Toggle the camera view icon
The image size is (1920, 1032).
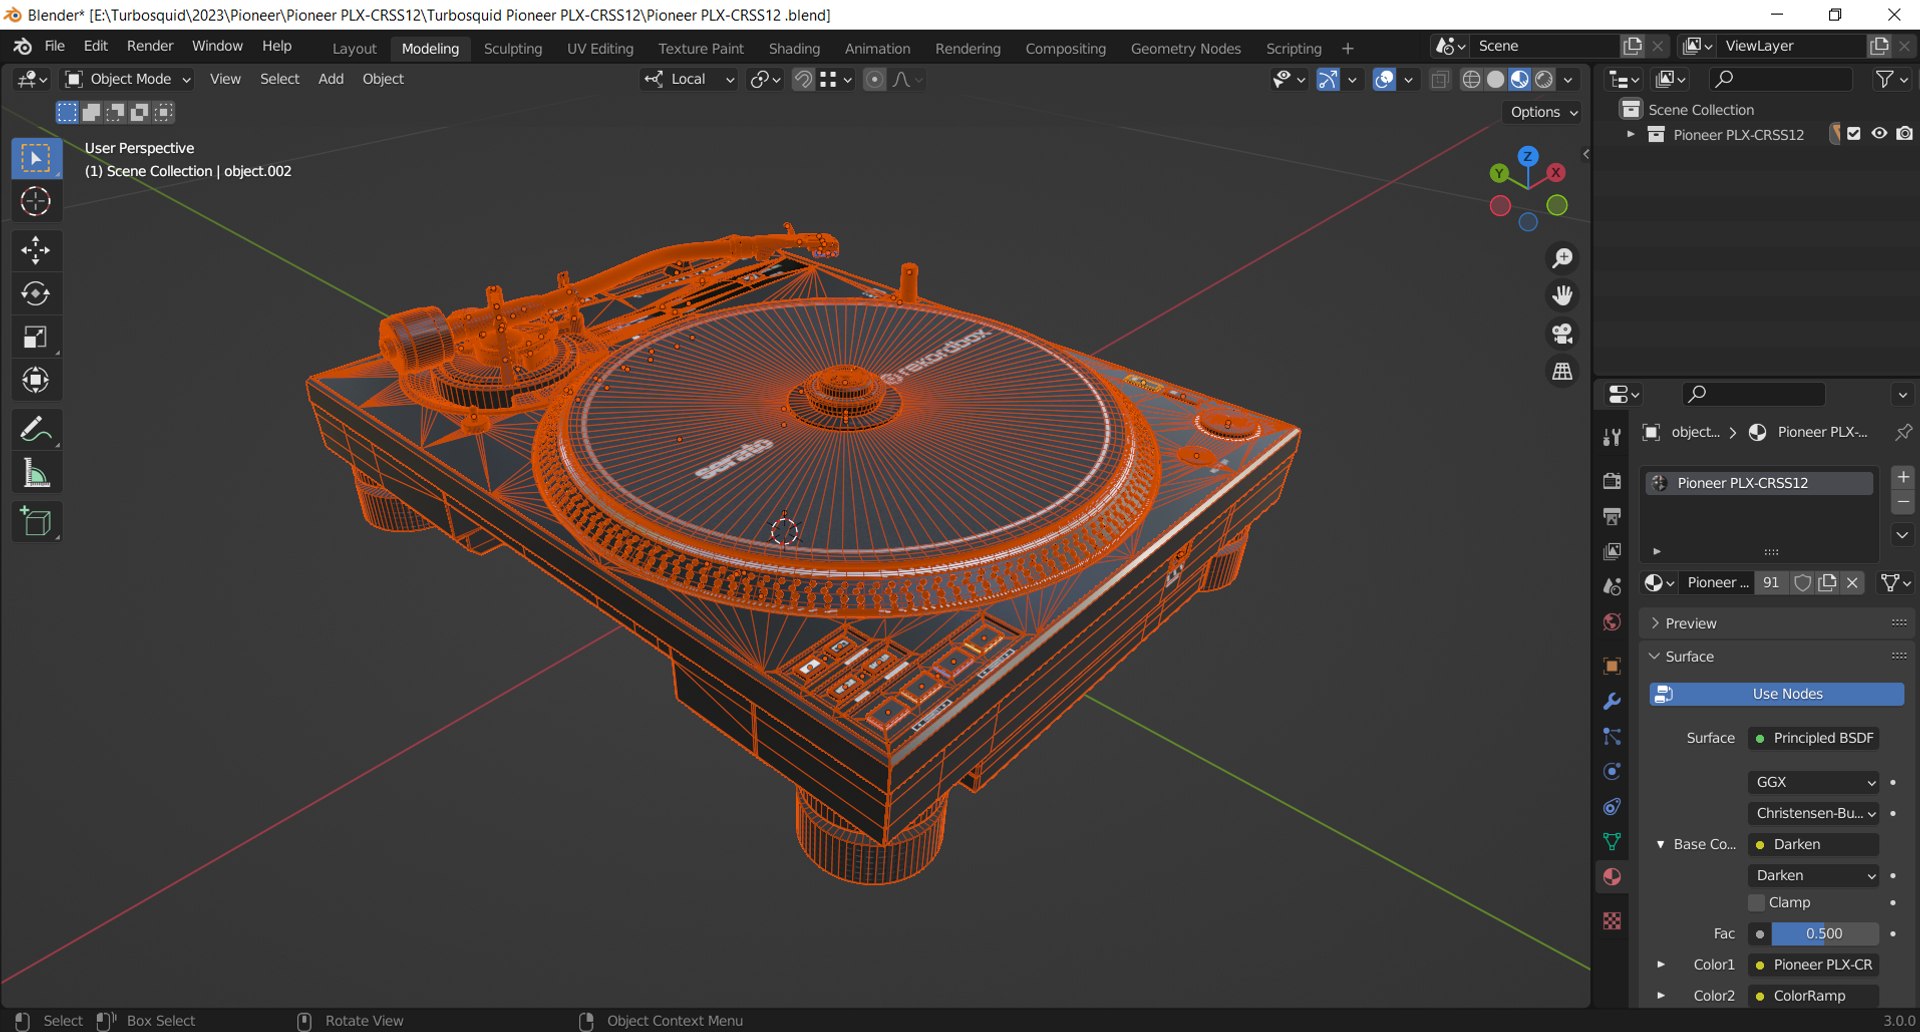point(1562,333)
